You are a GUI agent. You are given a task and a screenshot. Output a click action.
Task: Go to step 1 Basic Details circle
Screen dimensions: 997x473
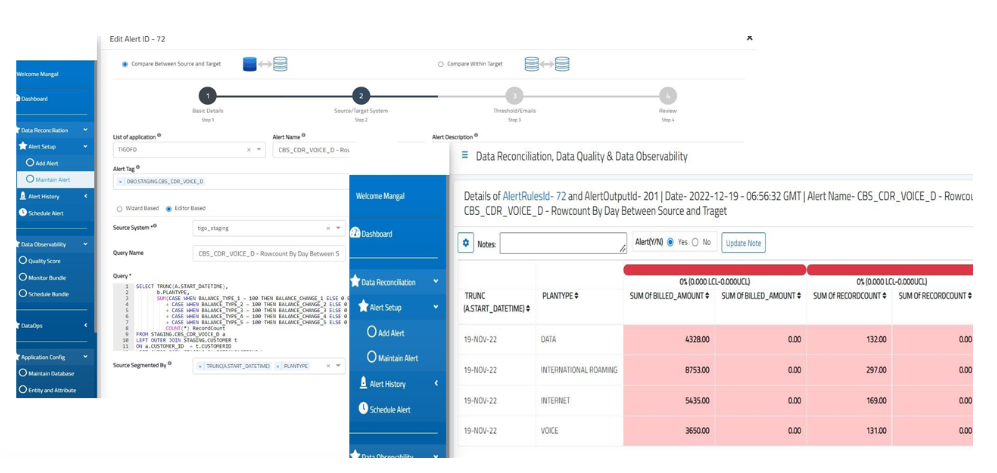[207, 96]
